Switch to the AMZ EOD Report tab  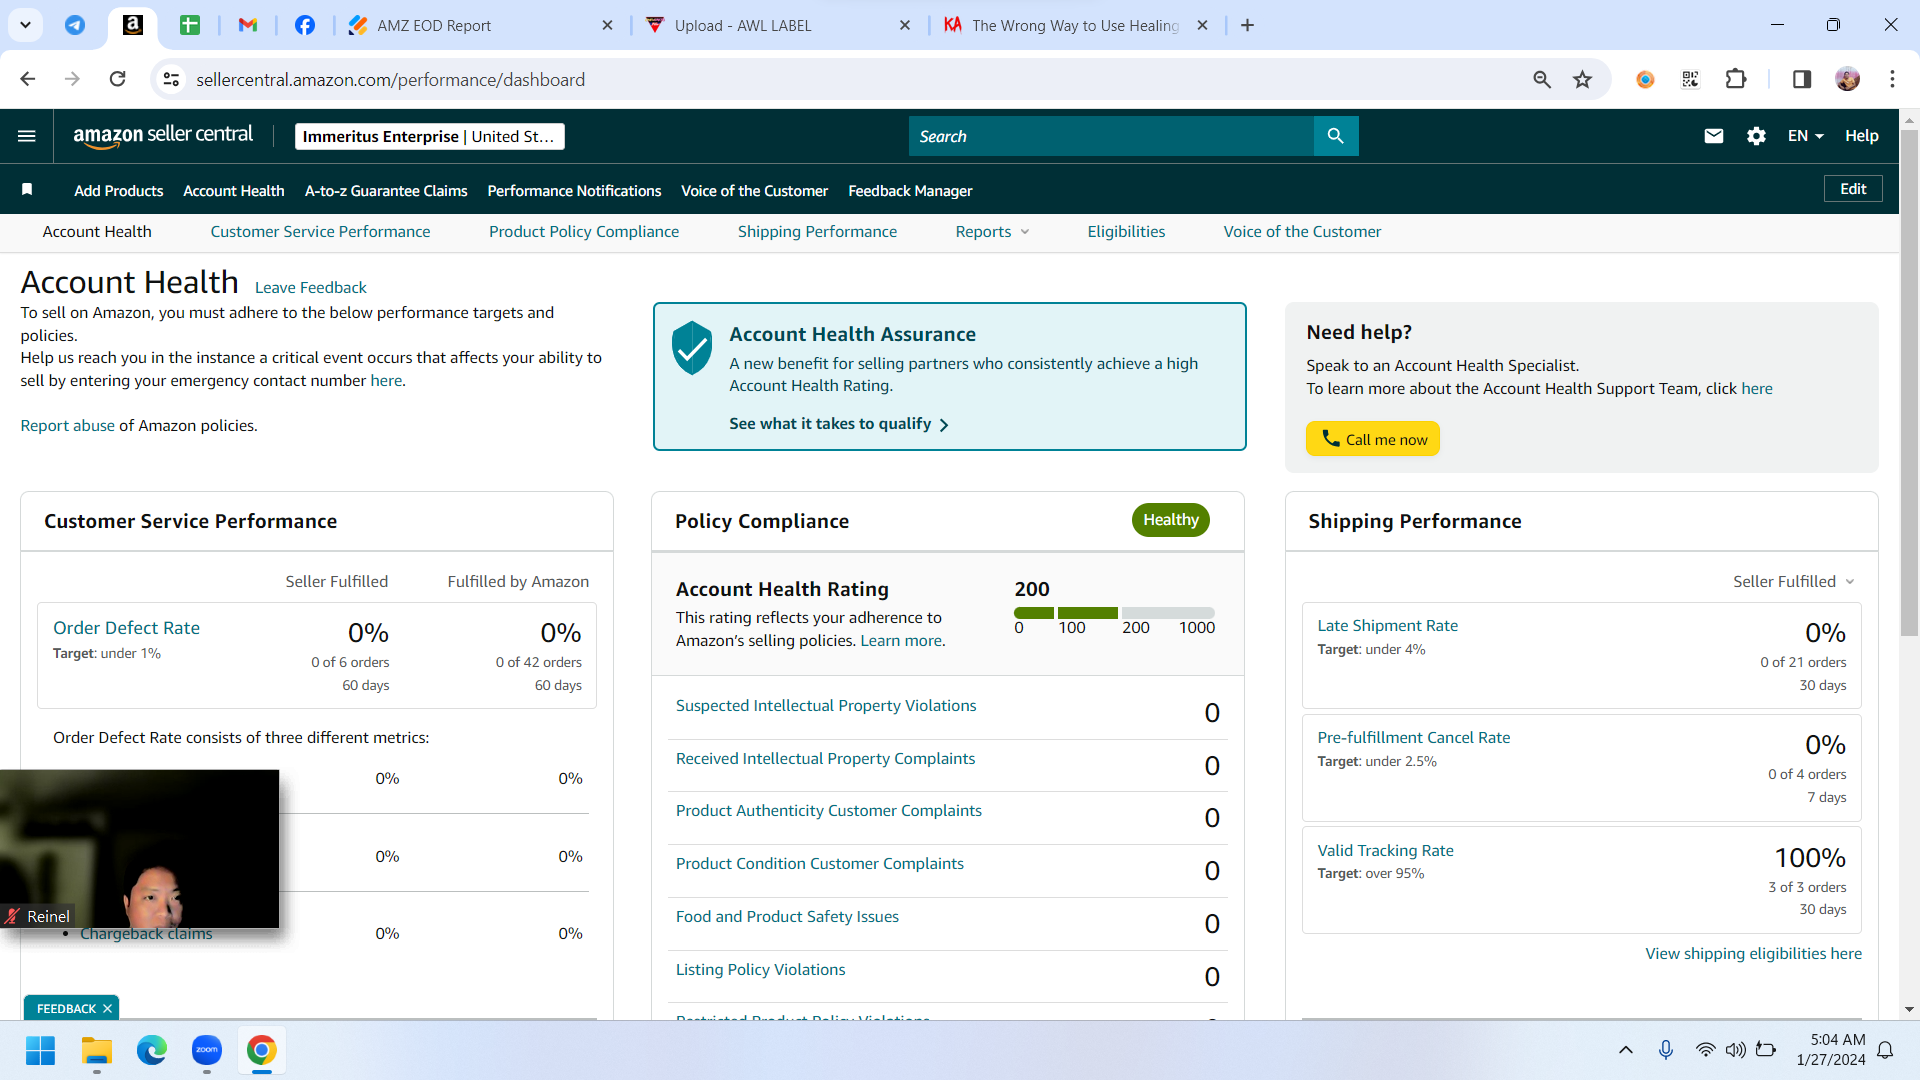pos(481,25)
